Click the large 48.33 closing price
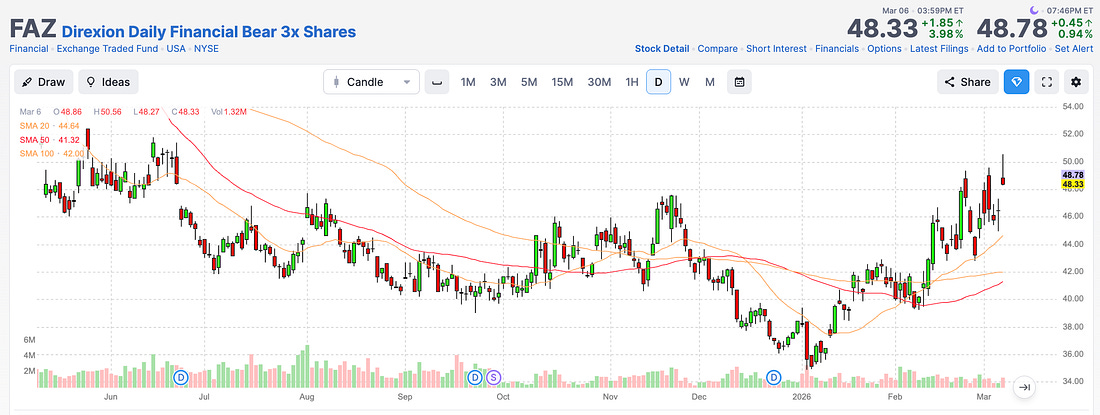This screenshot has height=415, width=1100. tap(883, 29)
